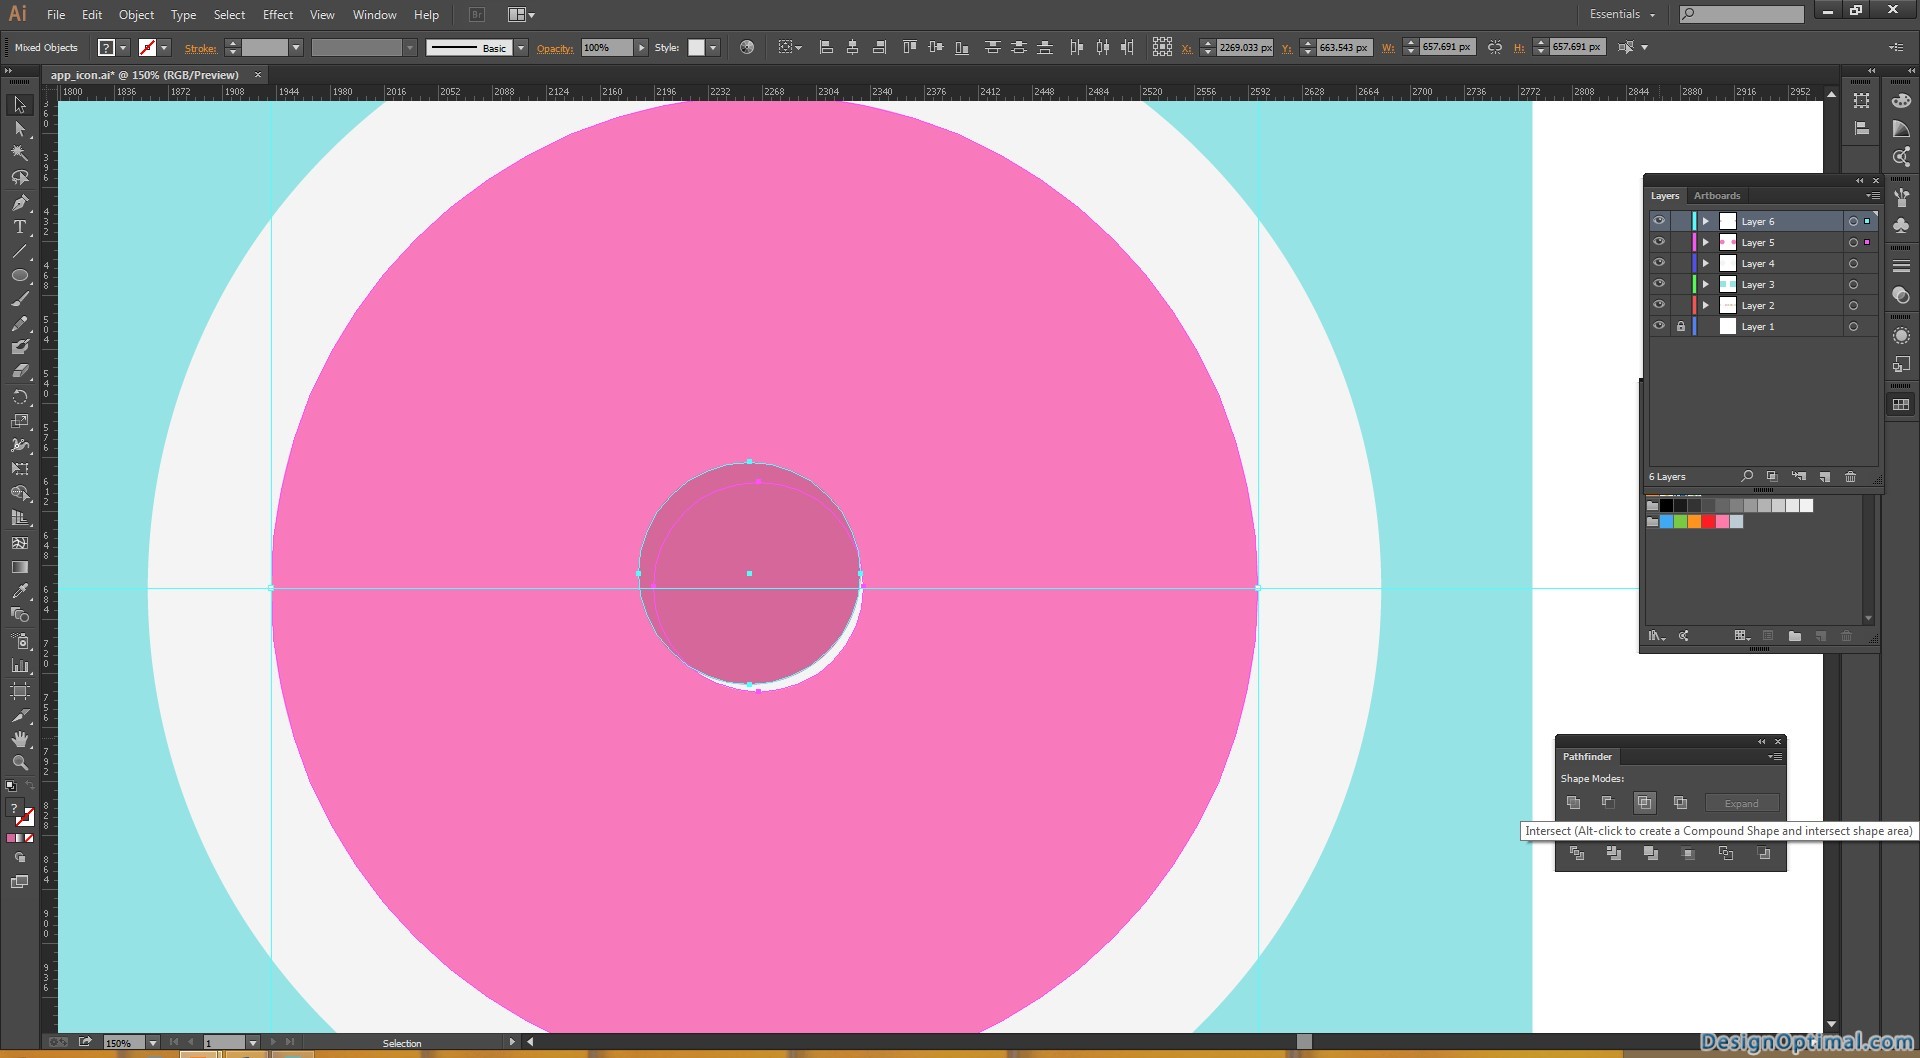Choose the Paintbrush tool
The height and width of the screenshot is (1058, 1920).
[x=19, y=300]
